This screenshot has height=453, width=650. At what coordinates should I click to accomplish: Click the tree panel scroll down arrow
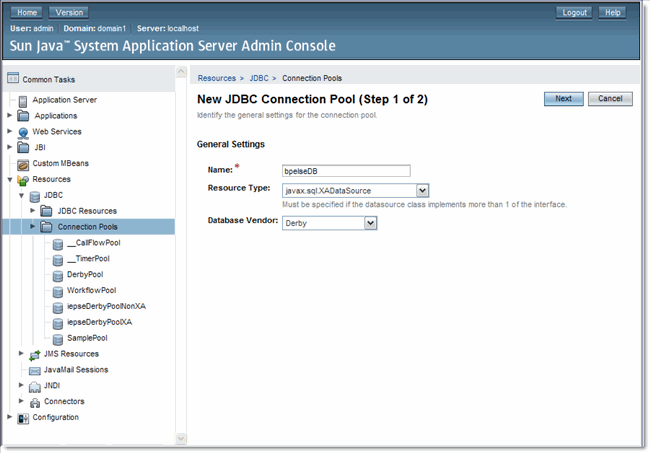tap(181, 438)
